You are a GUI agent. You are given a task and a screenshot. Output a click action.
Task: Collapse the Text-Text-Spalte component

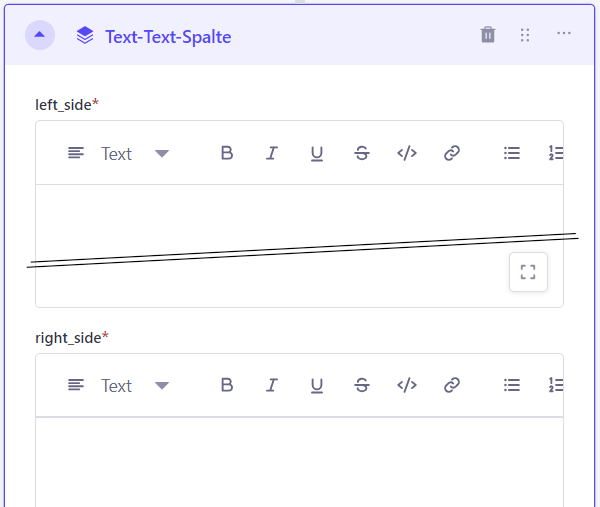(40, 35)
